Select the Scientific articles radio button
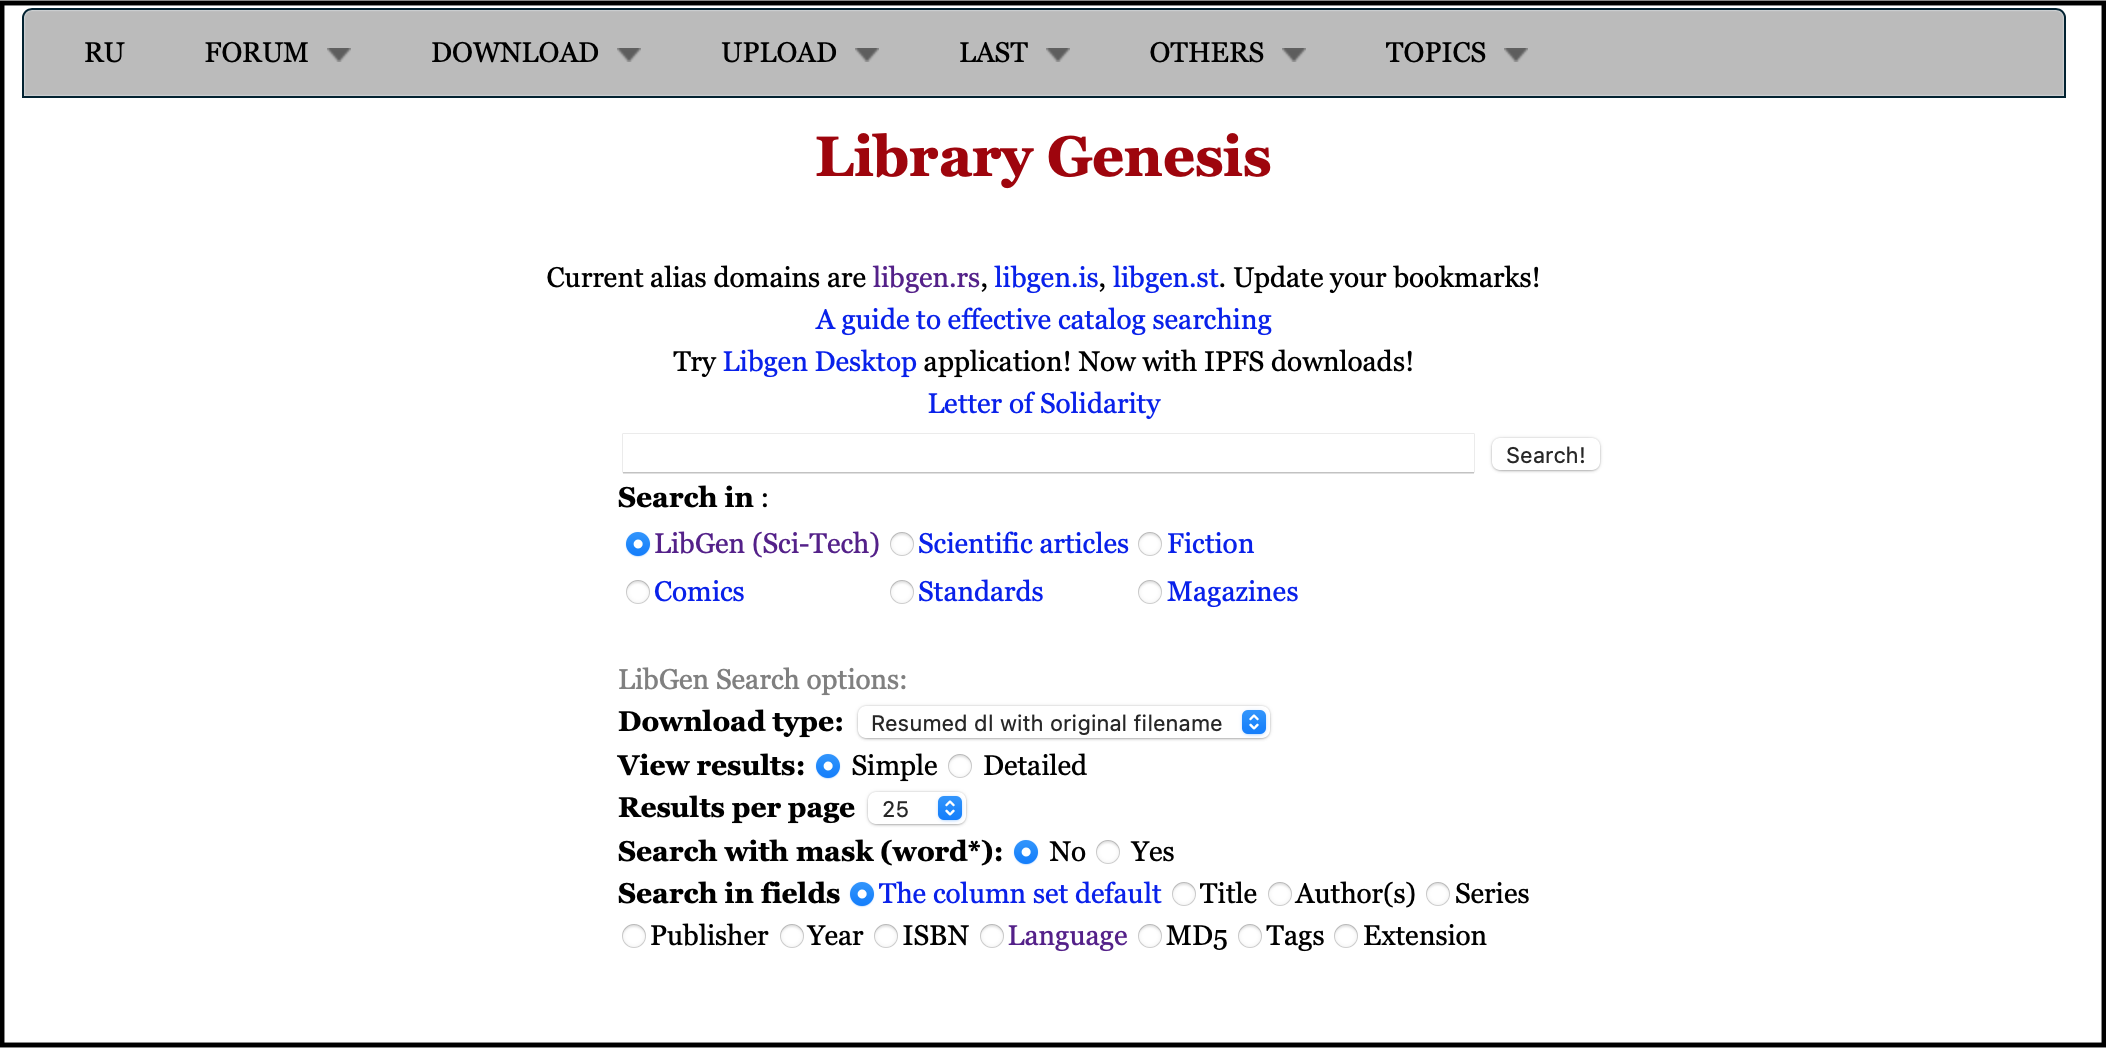Viewport: 2106px width, 1048px height. (x=901, y=544)
